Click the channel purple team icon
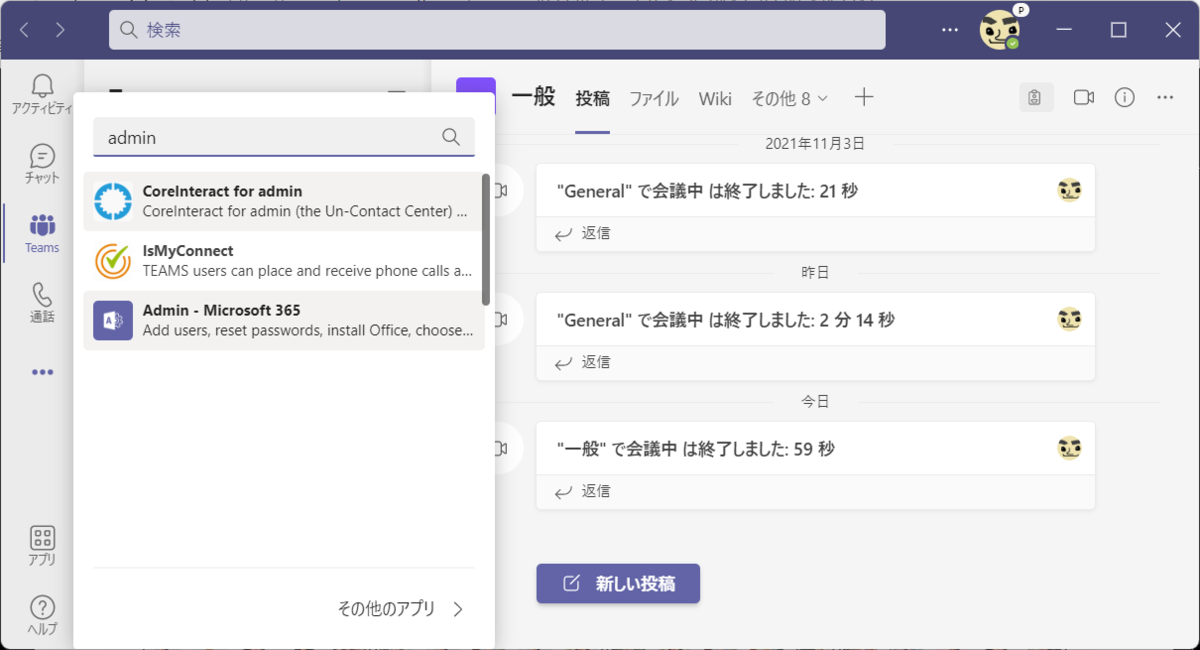 476,97
